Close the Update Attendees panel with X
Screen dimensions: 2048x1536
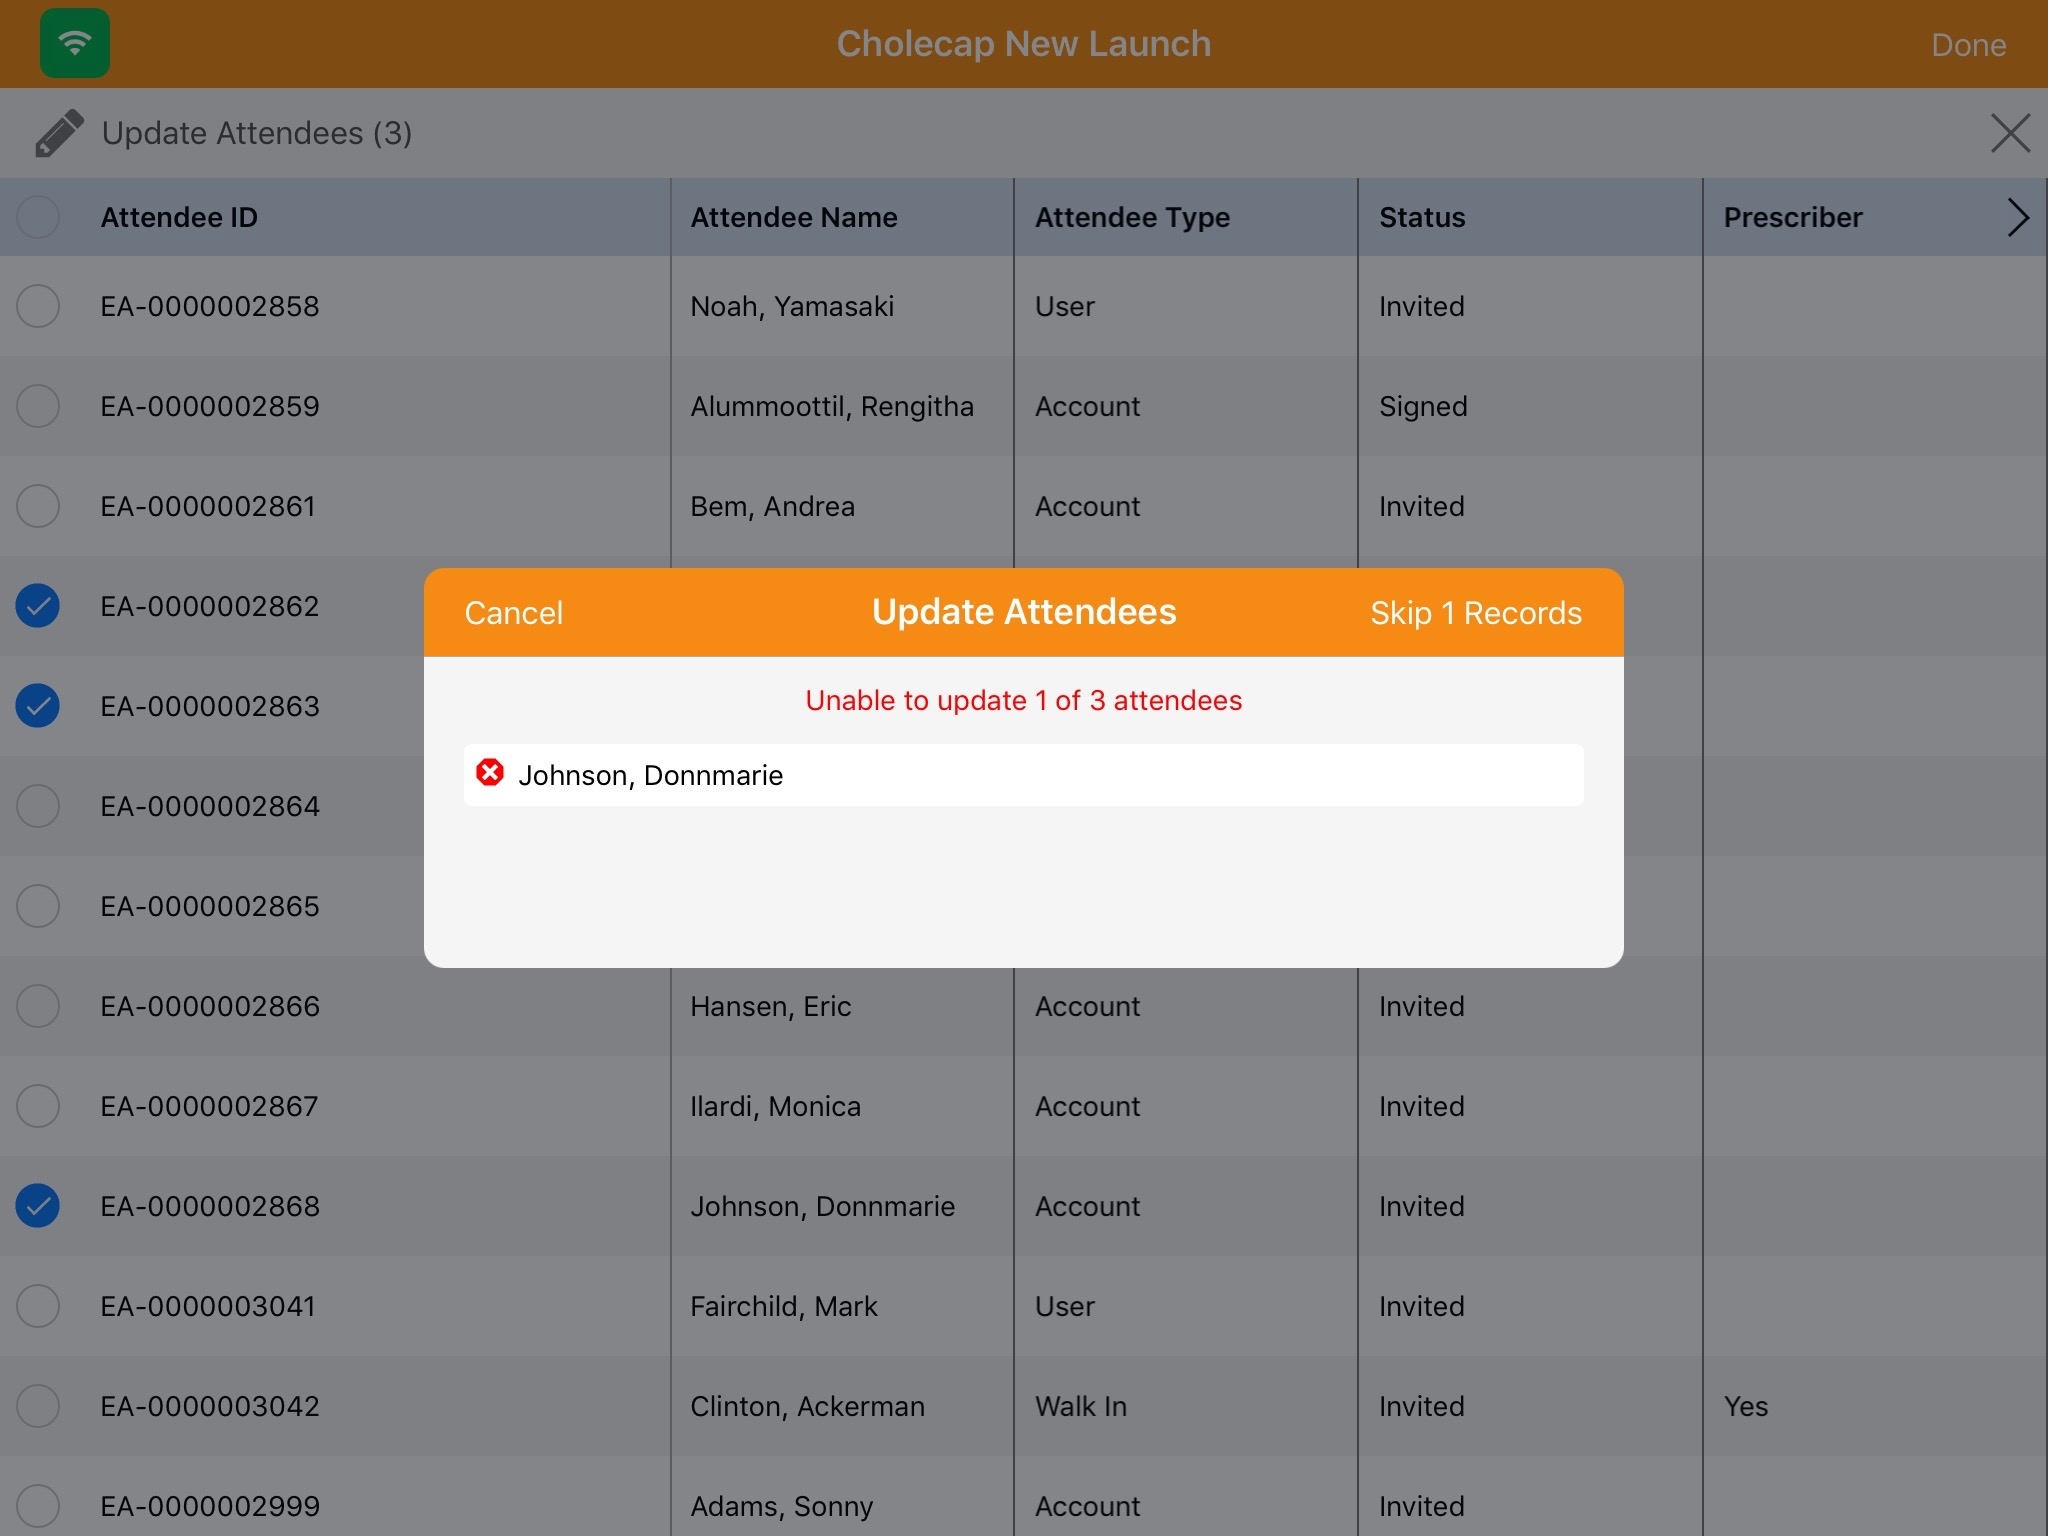tap(2010, 133)
